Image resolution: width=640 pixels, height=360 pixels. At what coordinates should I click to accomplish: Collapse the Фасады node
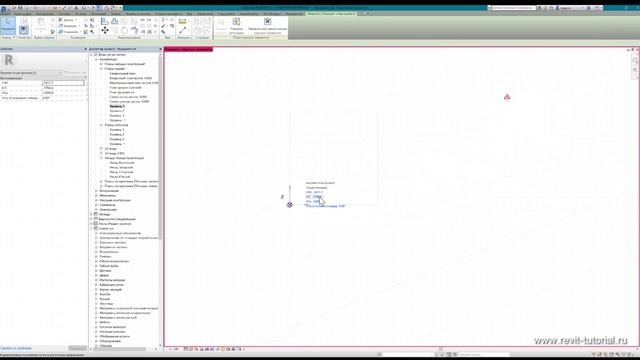(x=101, y=158)
